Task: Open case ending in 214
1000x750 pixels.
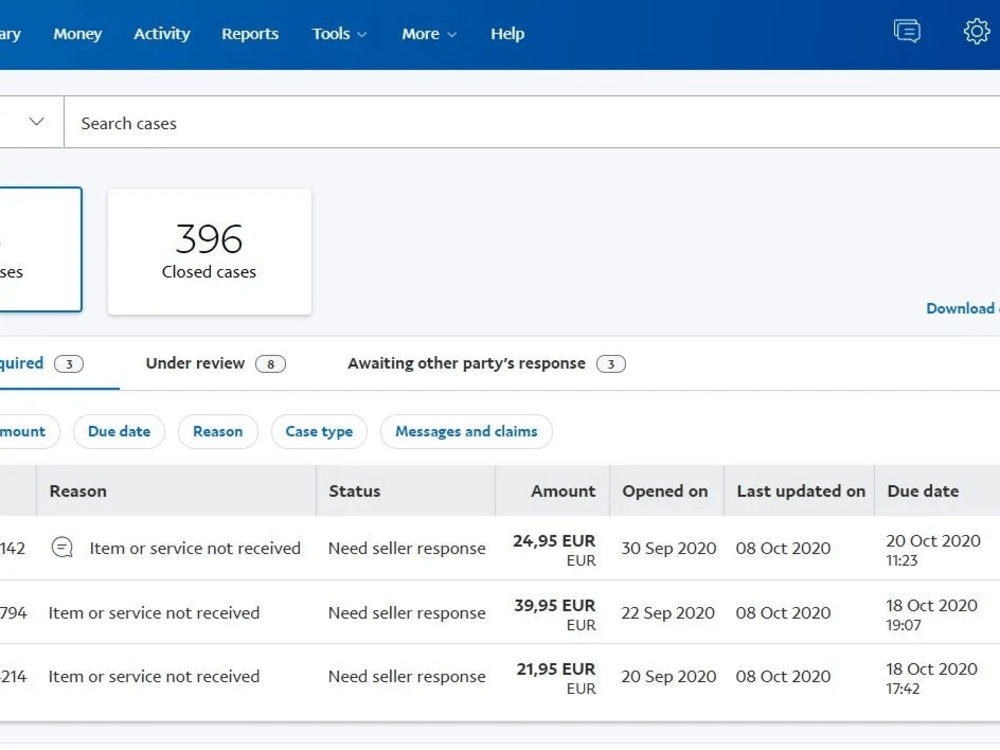Action: 13,676
